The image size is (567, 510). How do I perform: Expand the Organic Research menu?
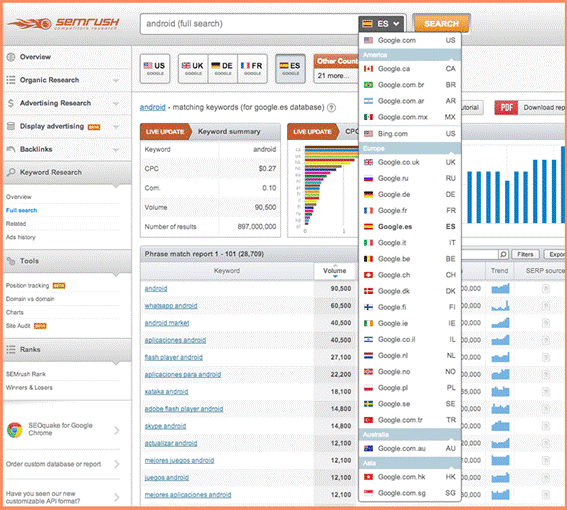coord(116,80)
